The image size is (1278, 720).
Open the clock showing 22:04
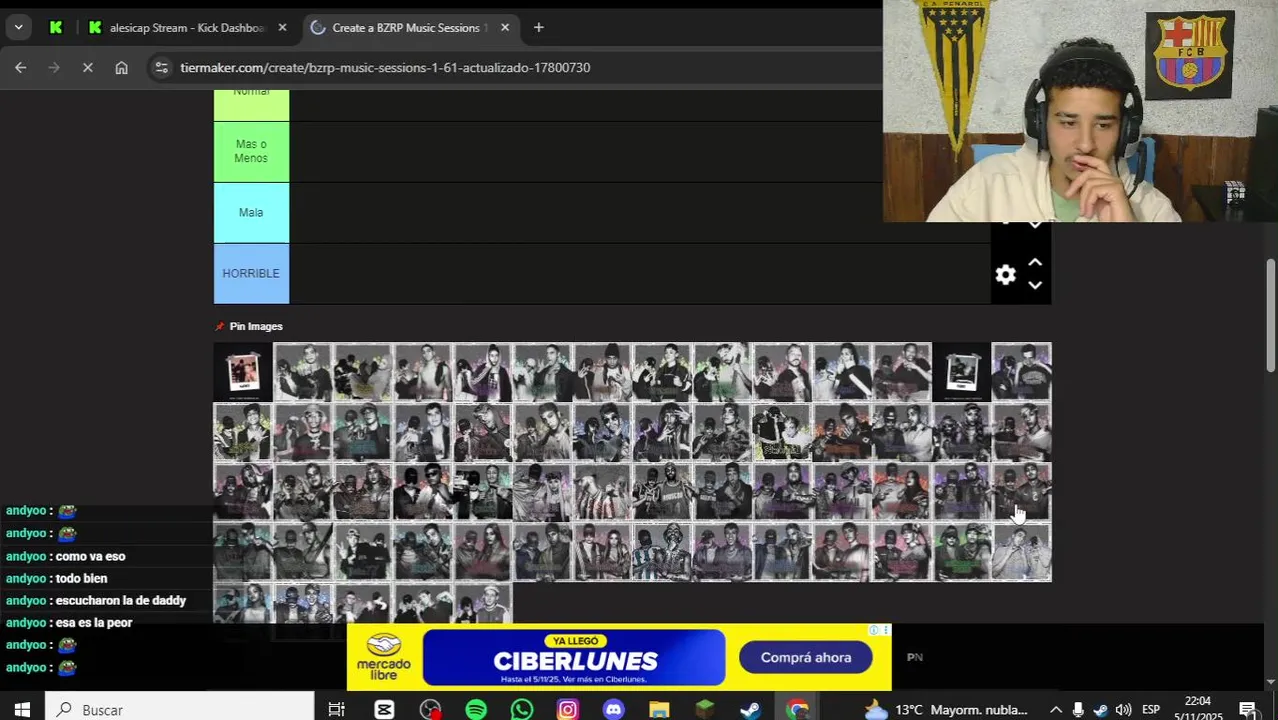[x=1197, y=709]
